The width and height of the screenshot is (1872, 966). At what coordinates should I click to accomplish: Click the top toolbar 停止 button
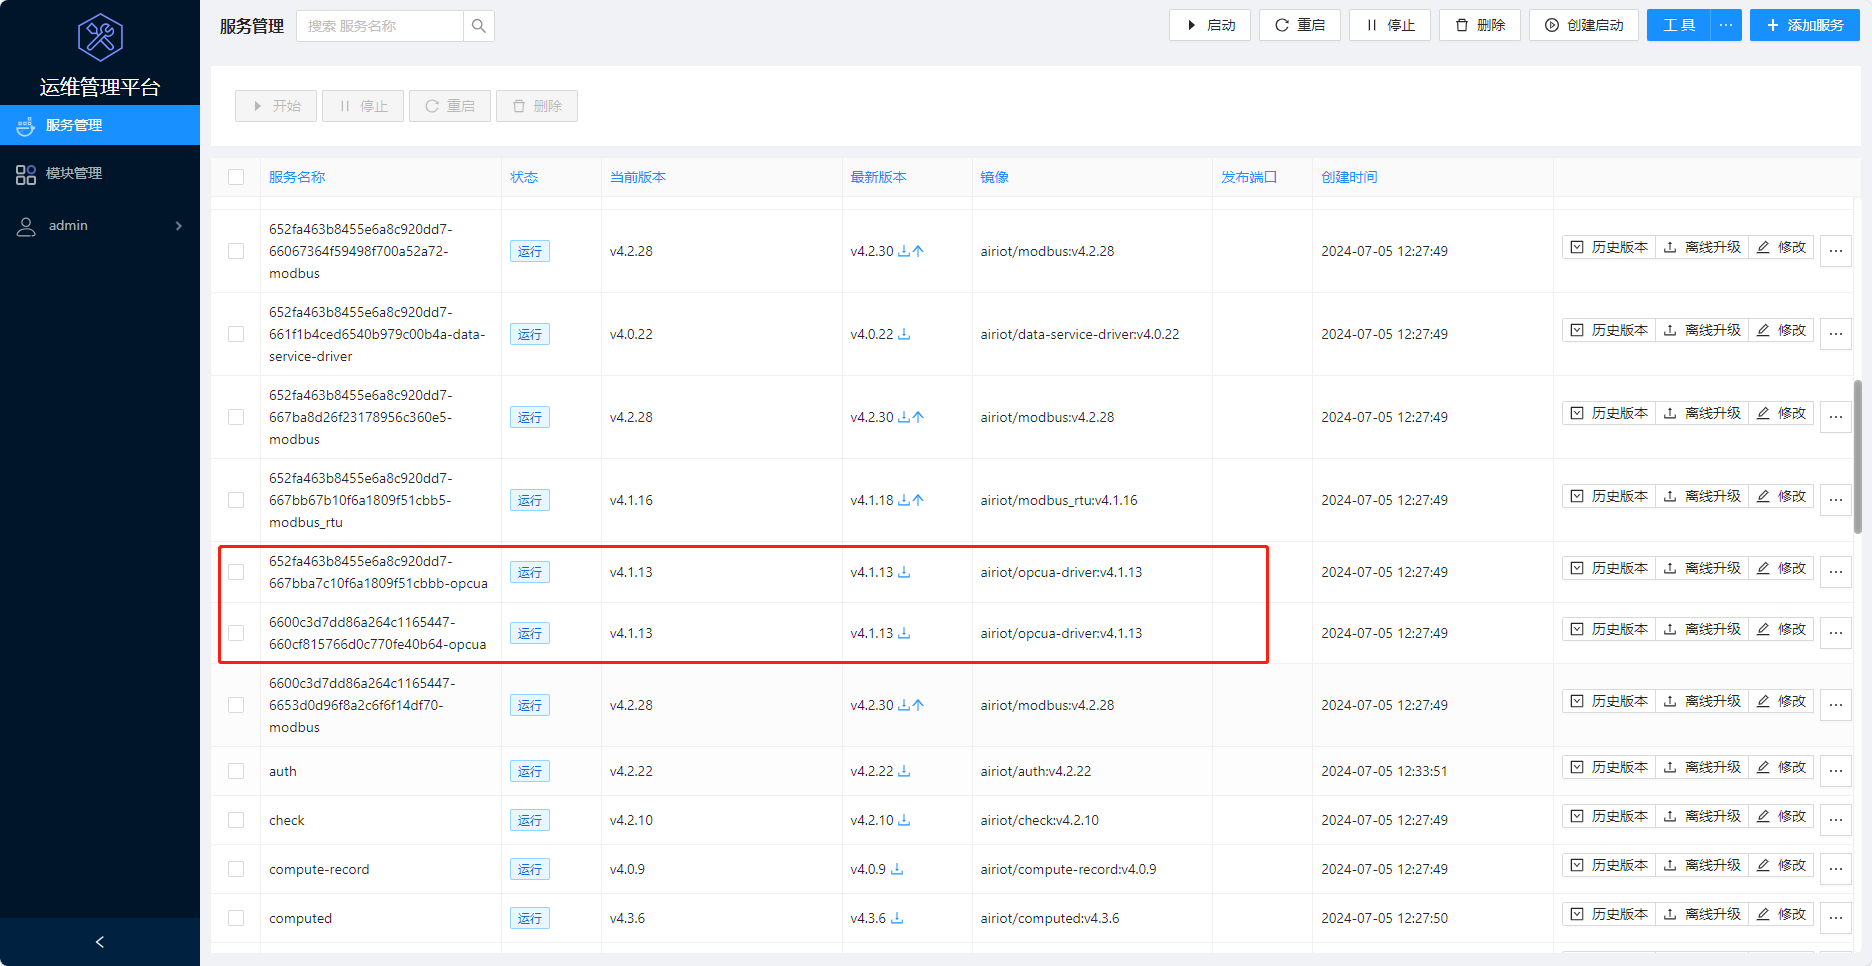[1390, 25]
